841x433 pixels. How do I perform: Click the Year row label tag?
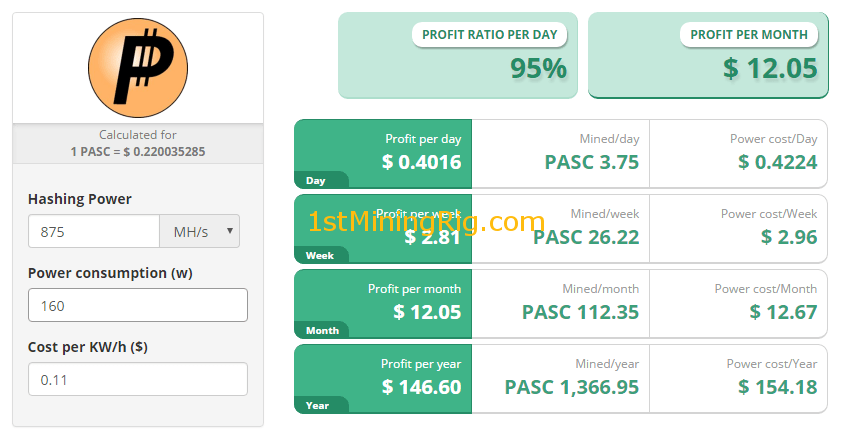tap(318, 405)
